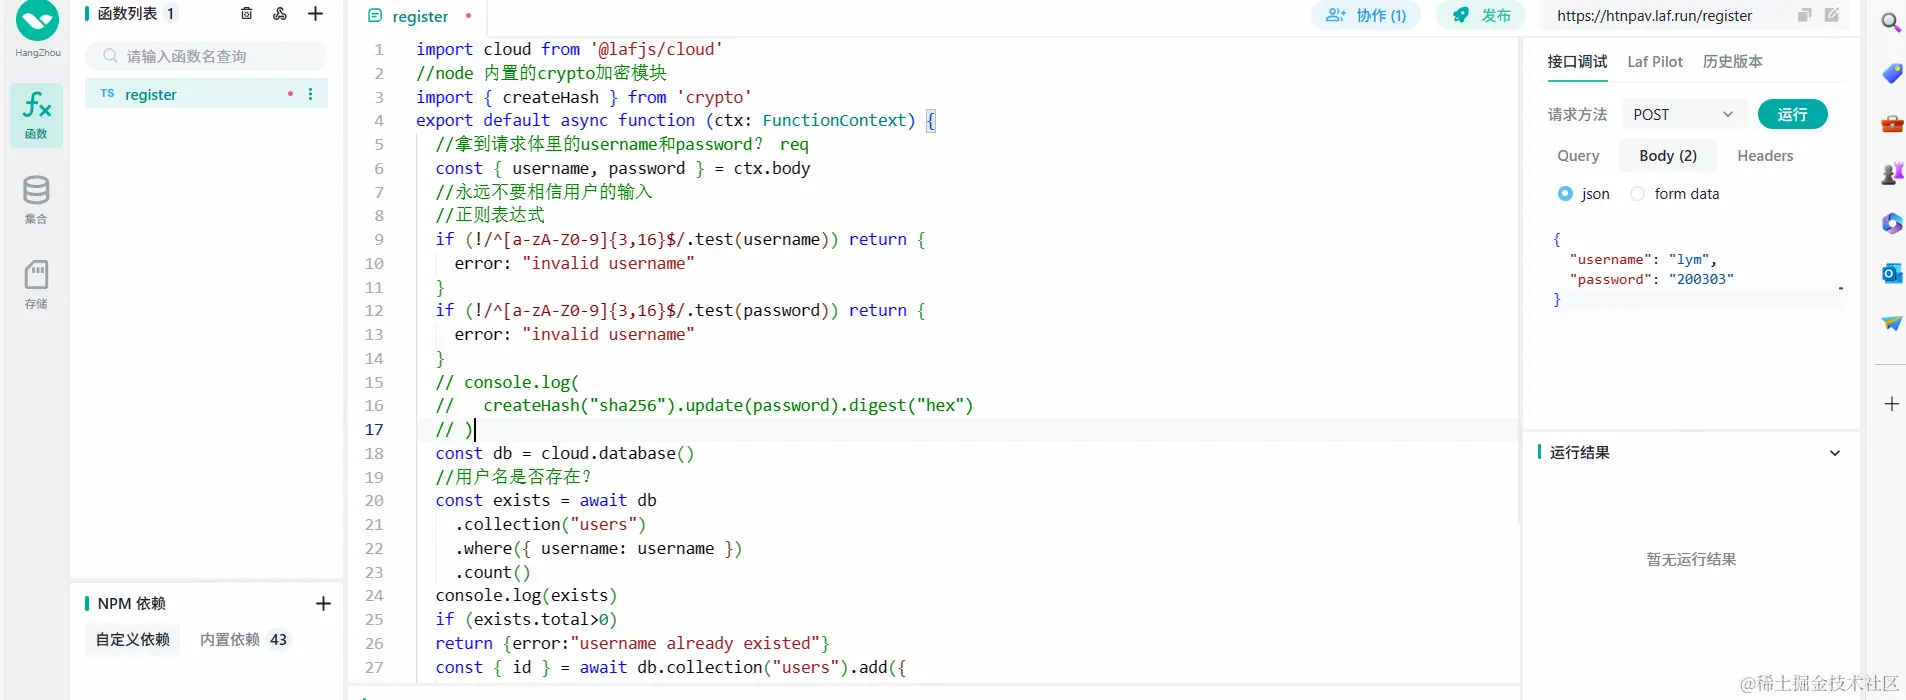Collapse the 运行结果 results panel chevron
This screenshot has height=700, width=1906.
coord(1835,453)
